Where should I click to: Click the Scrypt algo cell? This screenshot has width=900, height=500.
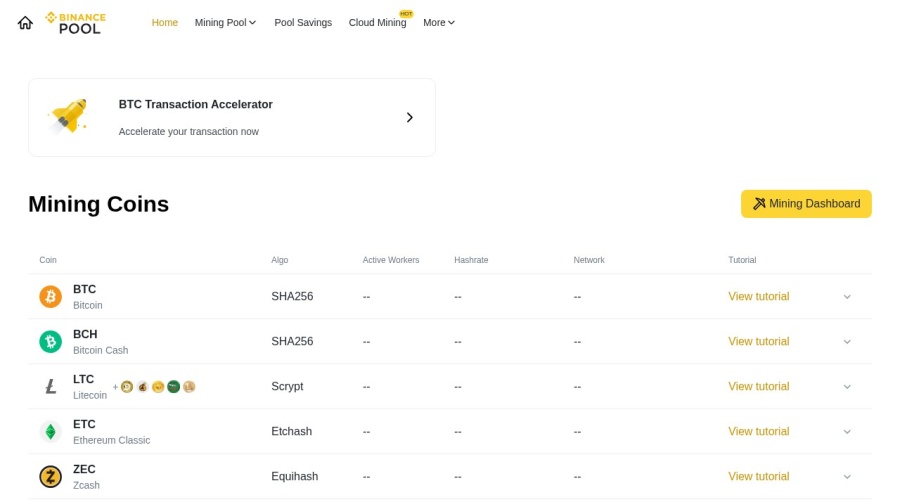click(x=287, y=387)
